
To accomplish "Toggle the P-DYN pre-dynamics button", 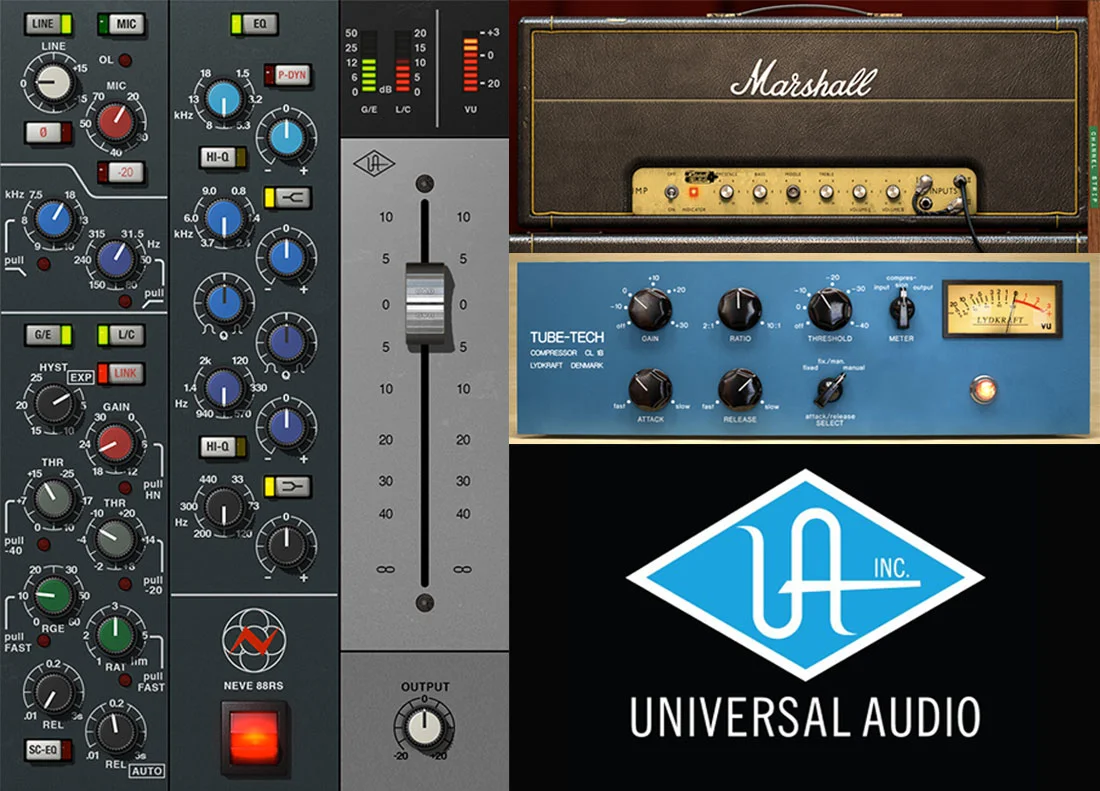I will (288, 74).
